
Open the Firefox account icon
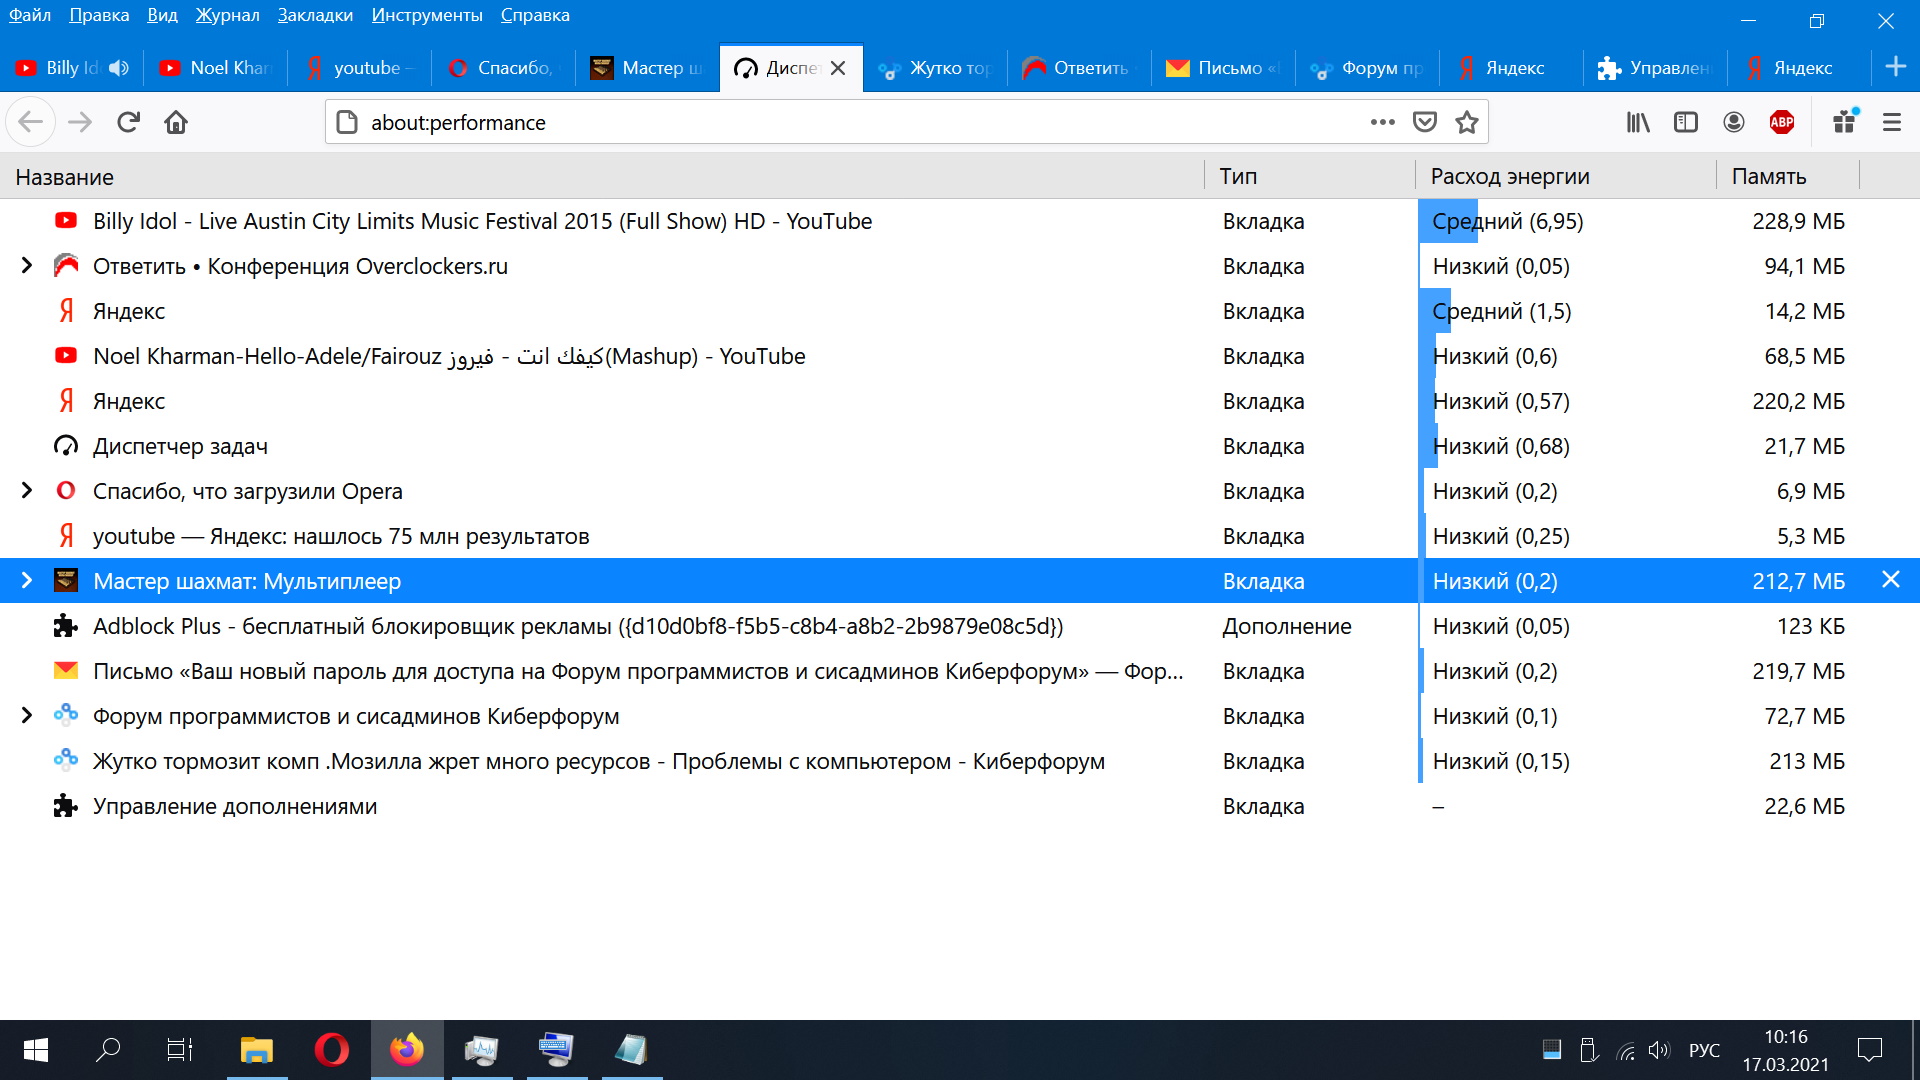pos(1733,122)
